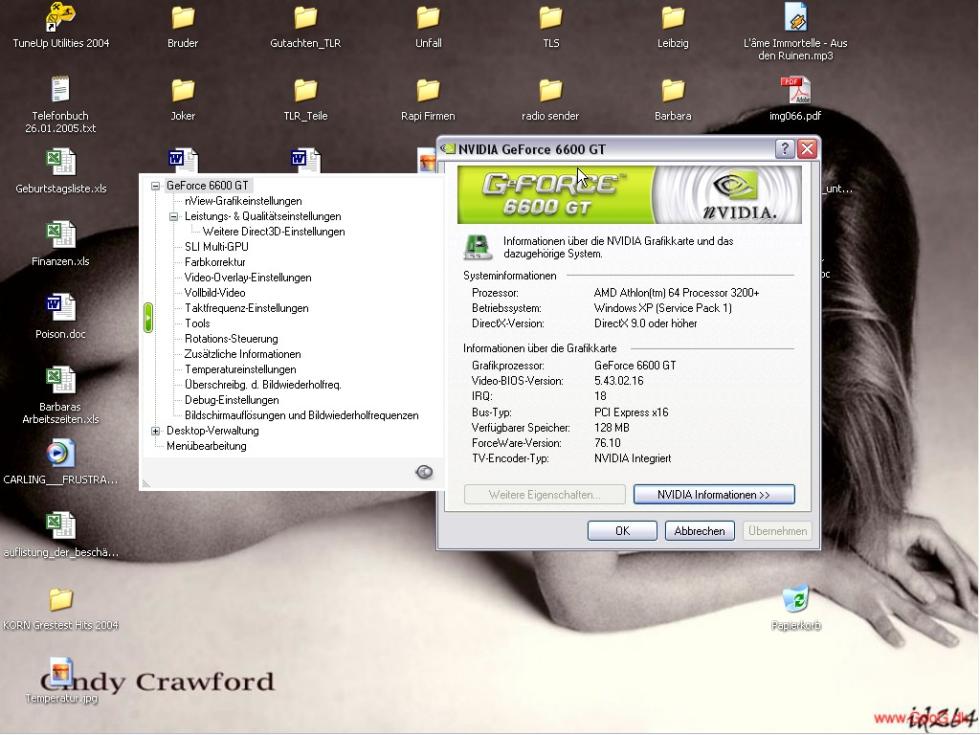Open Taktfrequenz-Einstellungen page

pos(246,308)
